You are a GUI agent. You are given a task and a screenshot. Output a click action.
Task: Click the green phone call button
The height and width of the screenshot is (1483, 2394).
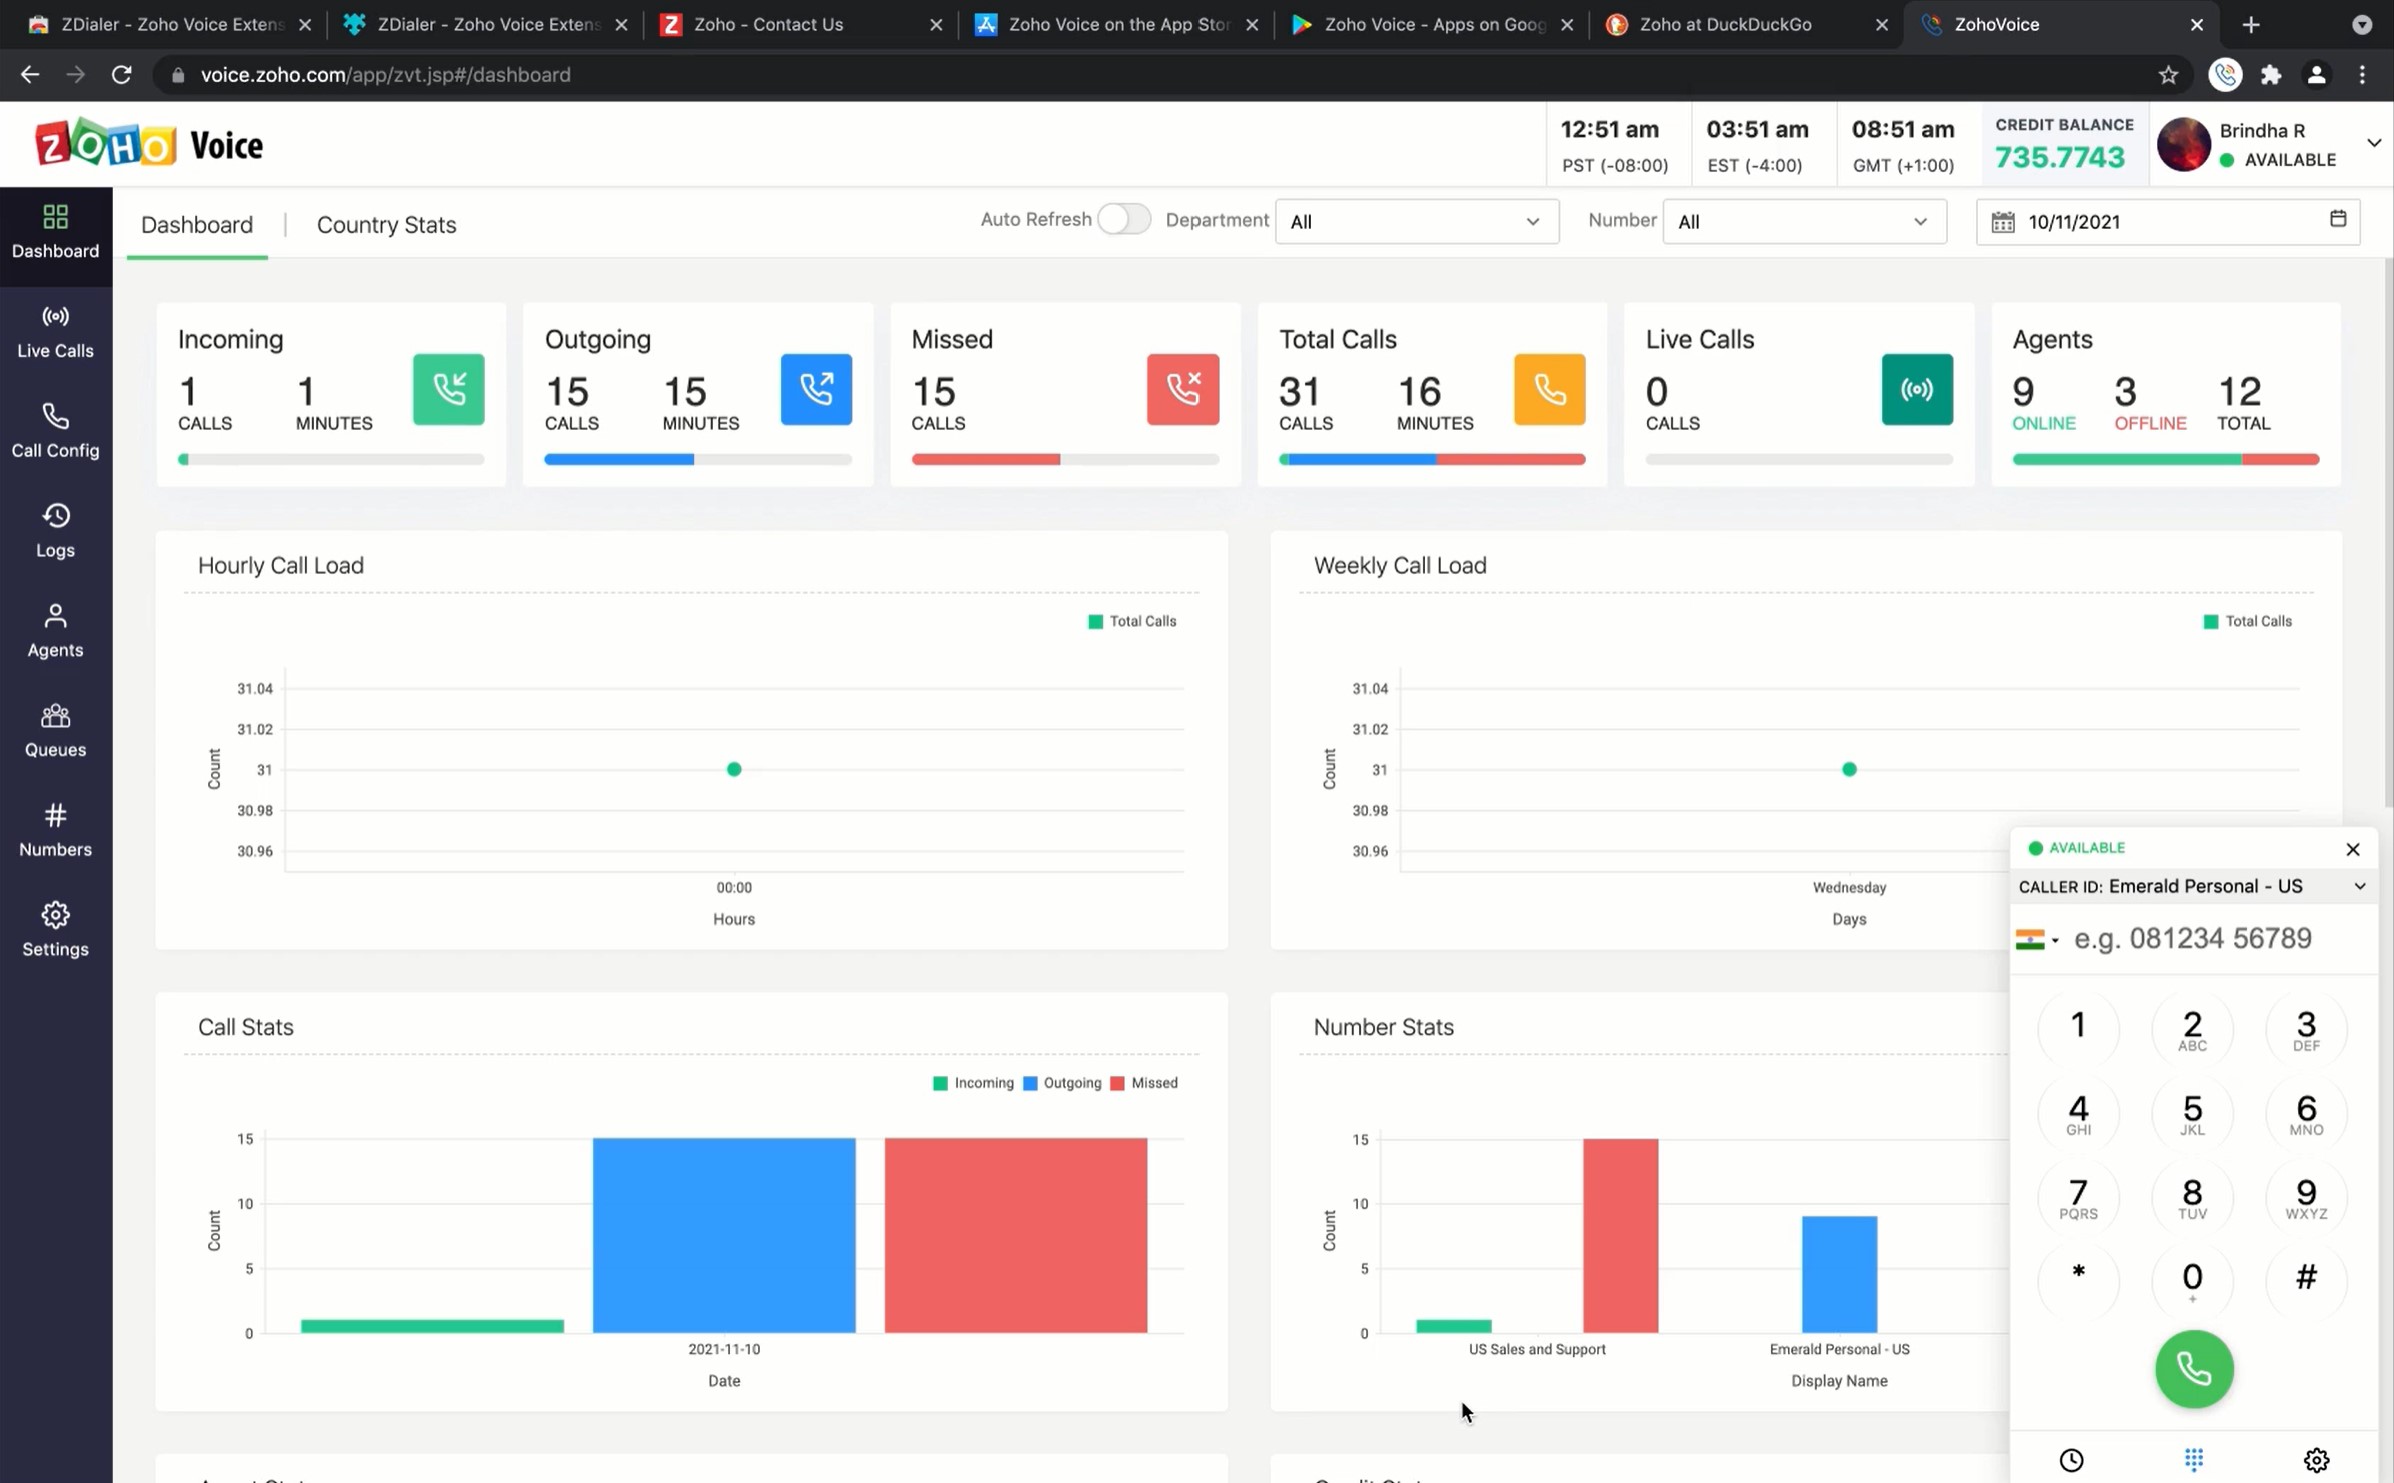(2192, 1367)
